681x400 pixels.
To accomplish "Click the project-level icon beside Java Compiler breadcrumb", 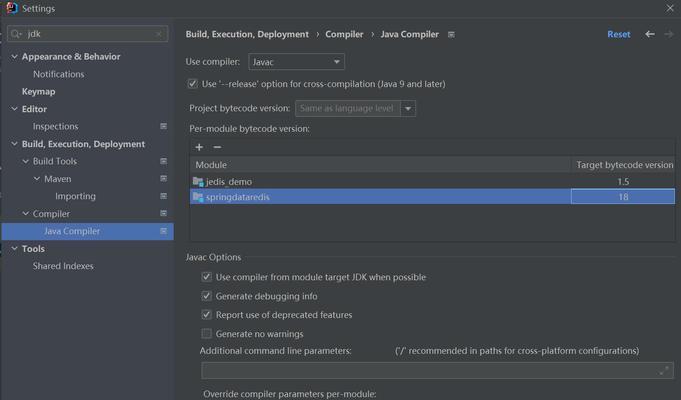I will (x=451, y=34).
